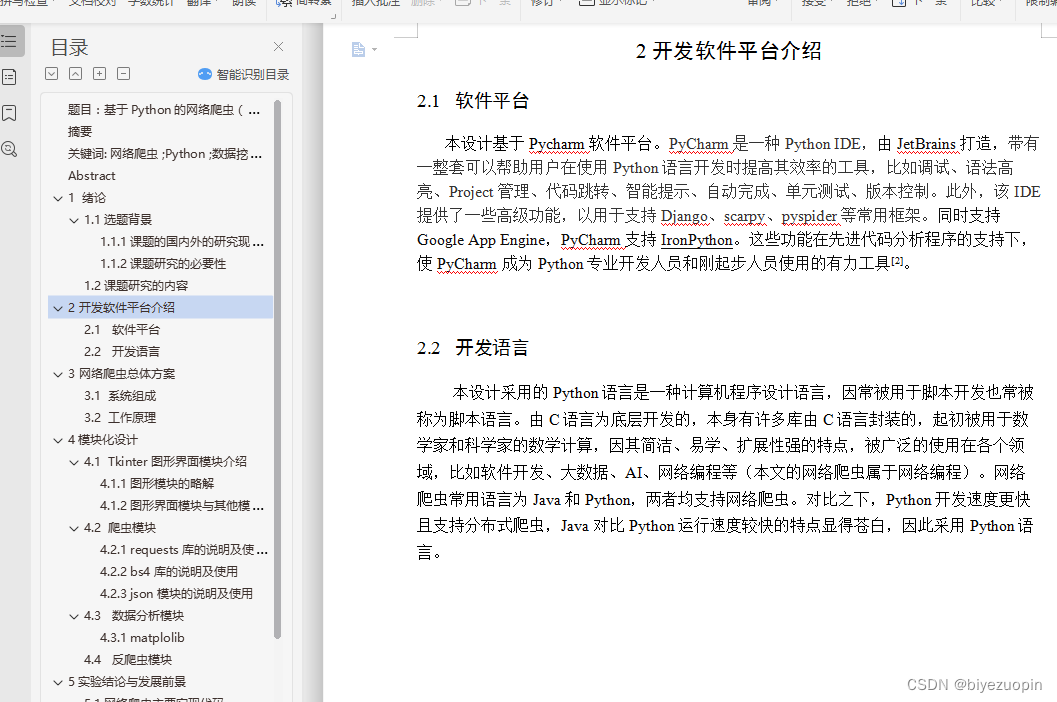
Task: Close the 目录 pane with the X
Action: 278,47
